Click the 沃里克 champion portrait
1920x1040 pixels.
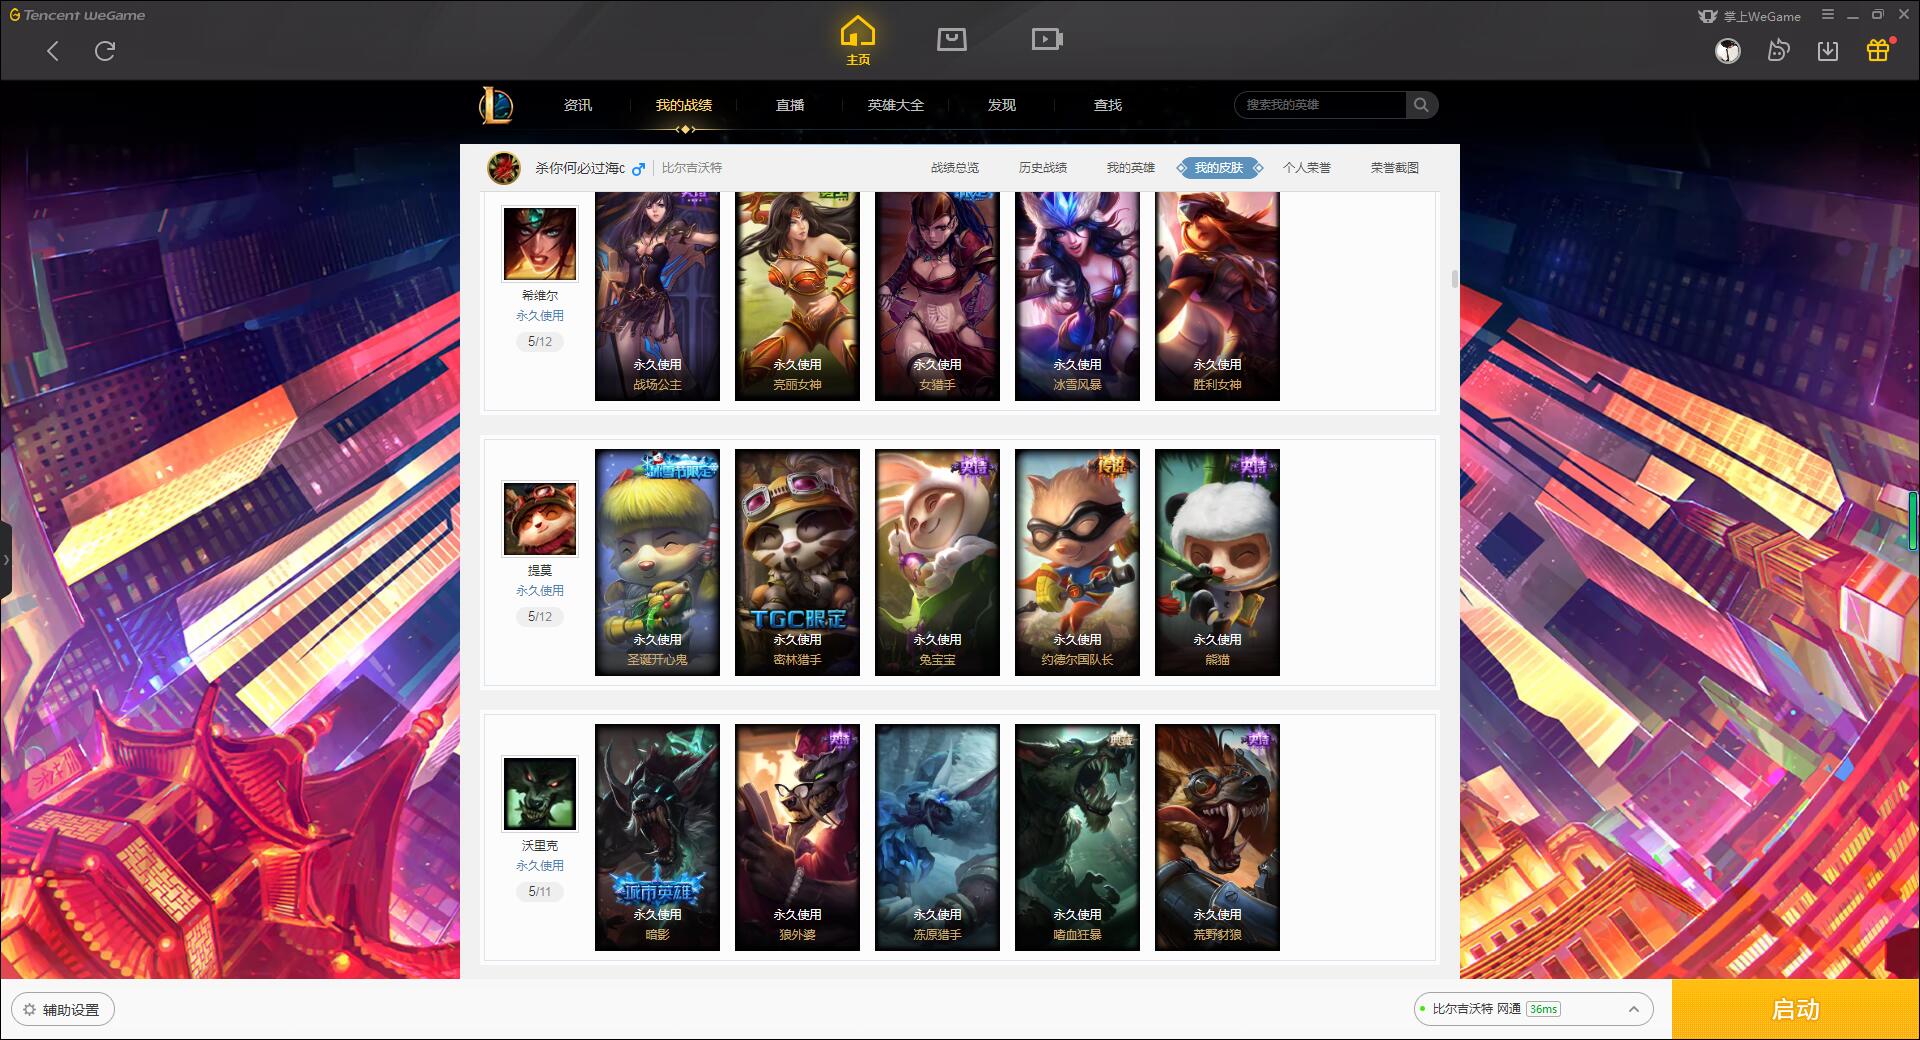(x=540, y=795)
